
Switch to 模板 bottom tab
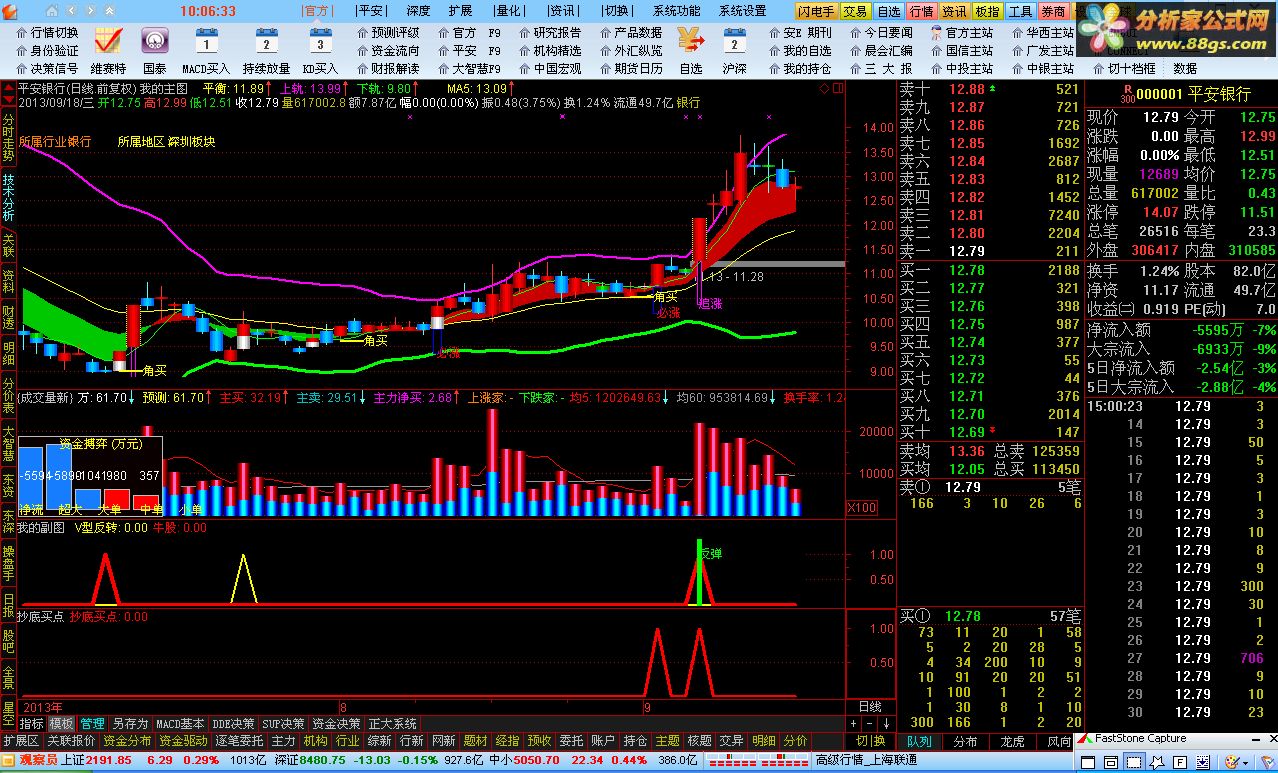click(x=61, y=723)
